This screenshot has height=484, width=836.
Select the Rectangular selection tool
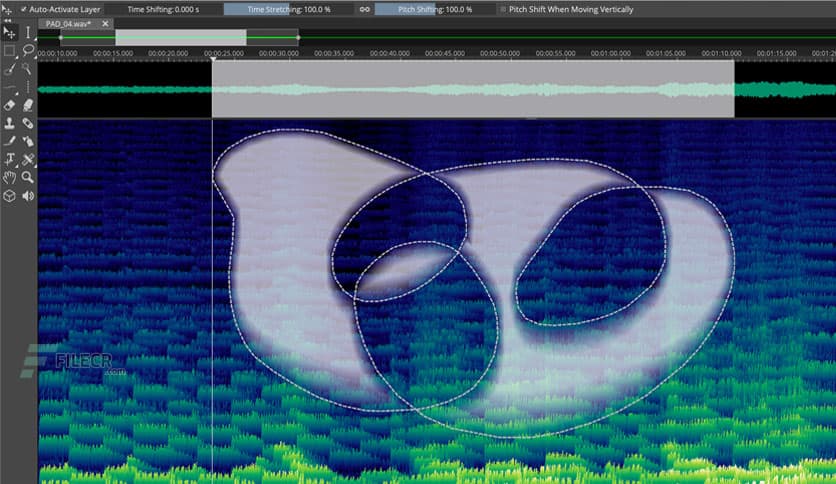(9, 51)
